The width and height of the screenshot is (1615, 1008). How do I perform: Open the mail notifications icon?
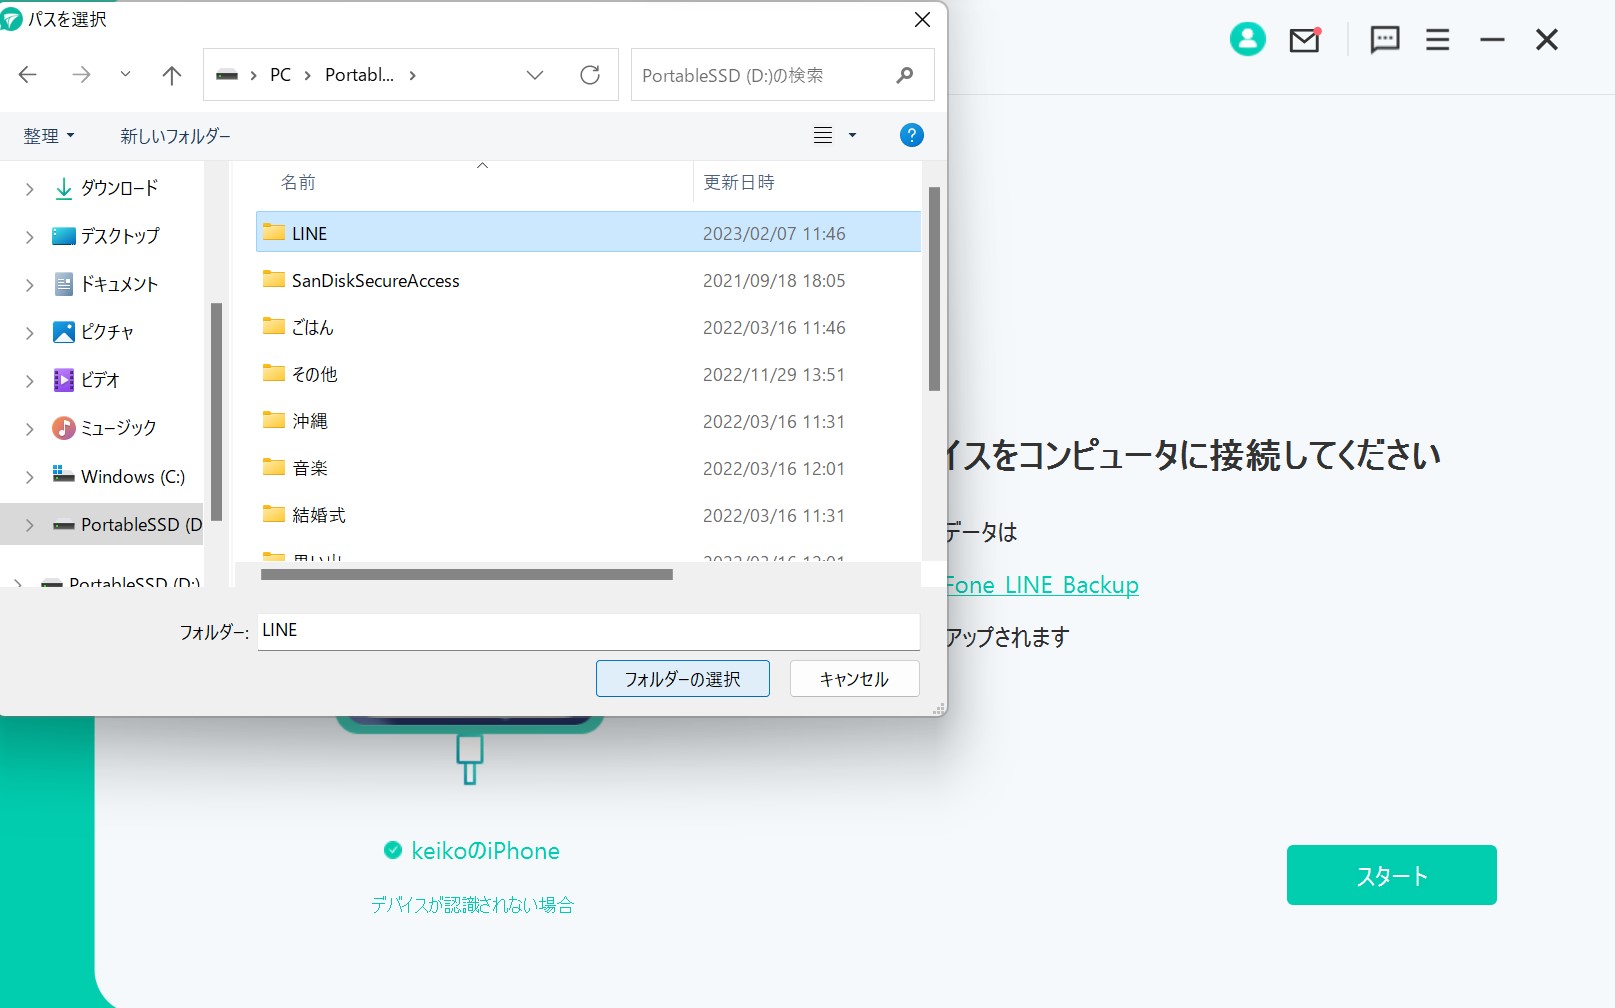[1304, 40]
